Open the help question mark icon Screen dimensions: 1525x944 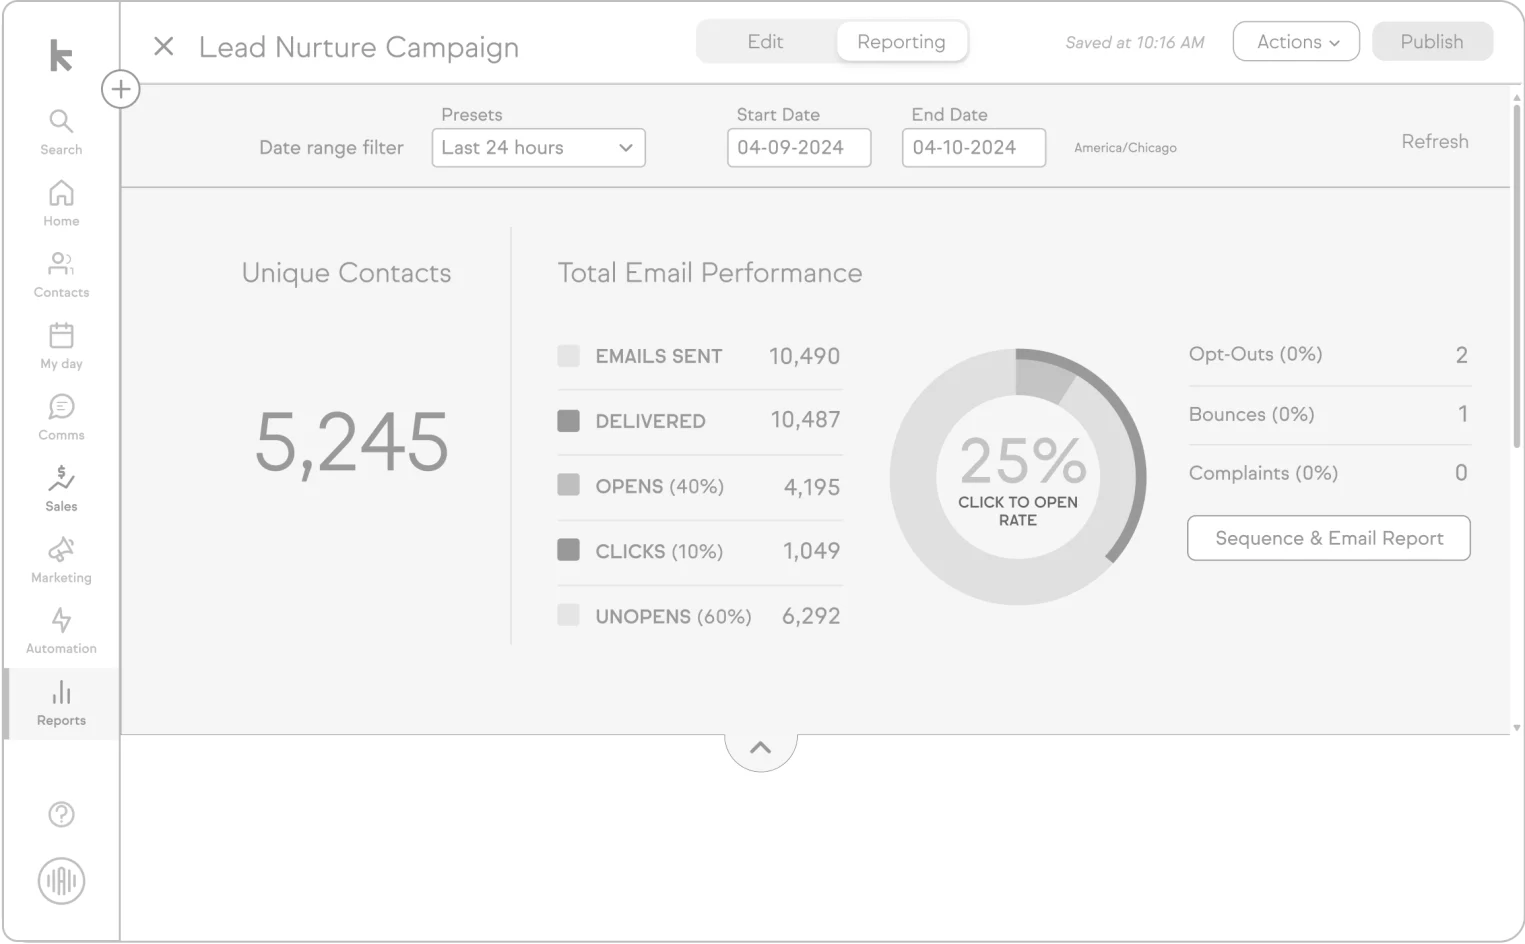(61, 814)
